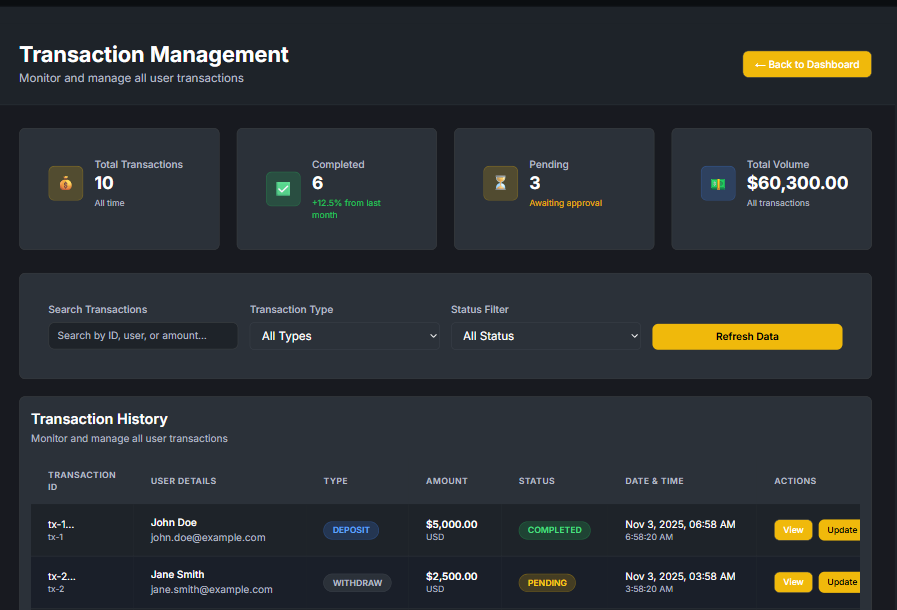Update transaction tx-1
The height and width of the screenshot is (610, 897).
coord(841,529)
